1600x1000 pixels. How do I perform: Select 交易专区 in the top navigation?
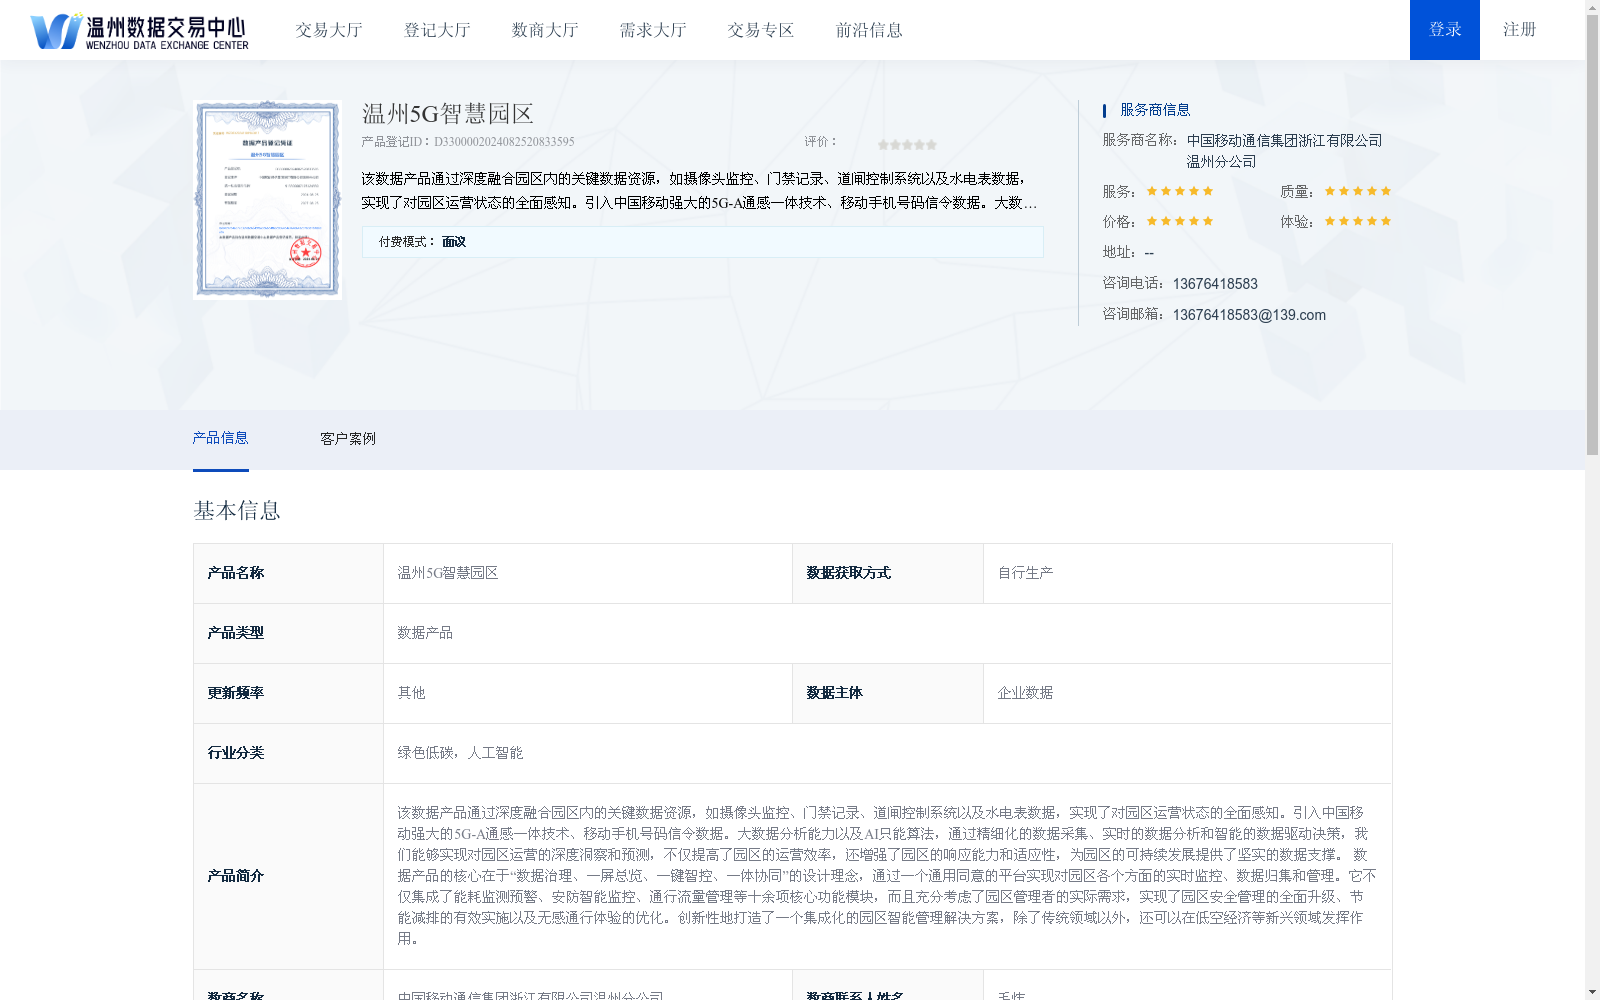(x=761, y=30)
